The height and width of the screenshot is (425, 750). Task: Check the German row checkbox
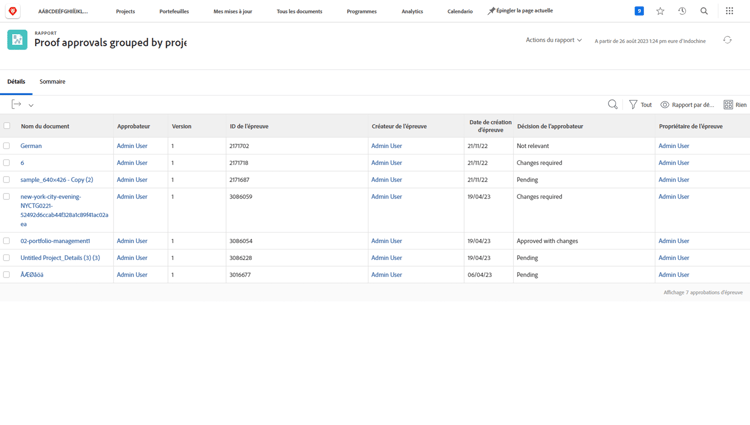tap(7, 146)
